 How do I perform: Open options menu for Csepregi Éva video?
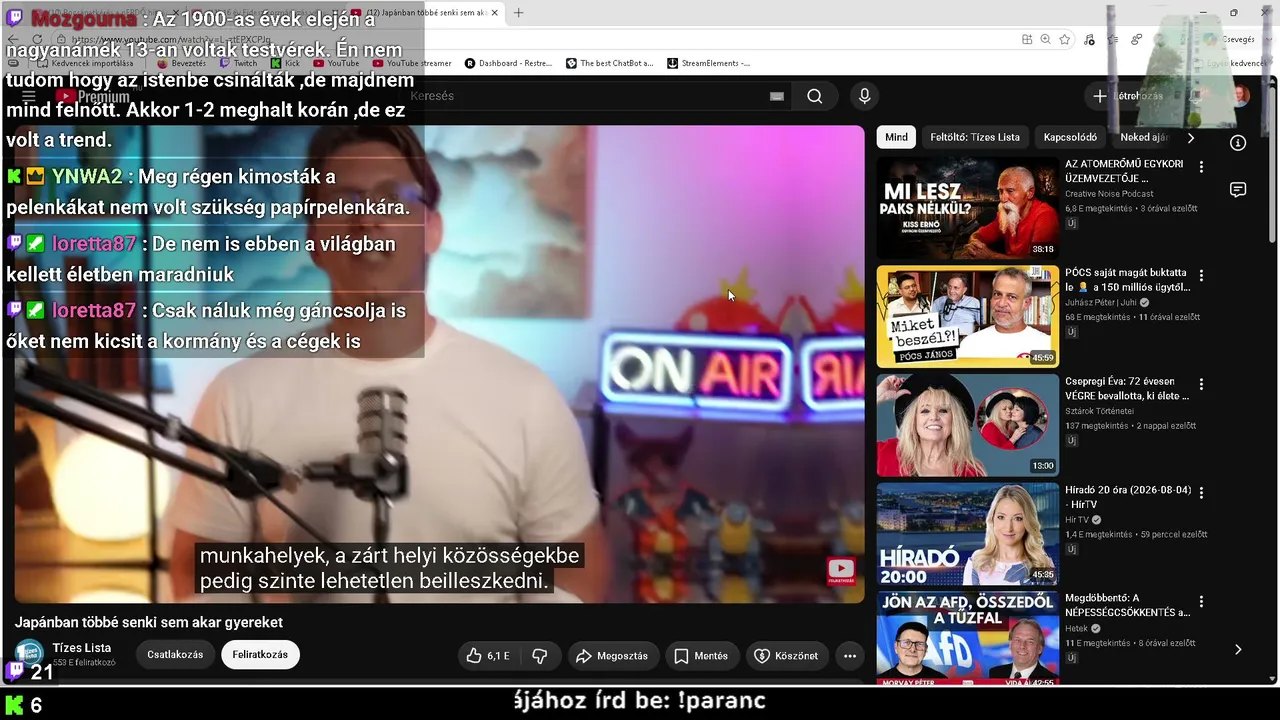(x=1201, y=384)
